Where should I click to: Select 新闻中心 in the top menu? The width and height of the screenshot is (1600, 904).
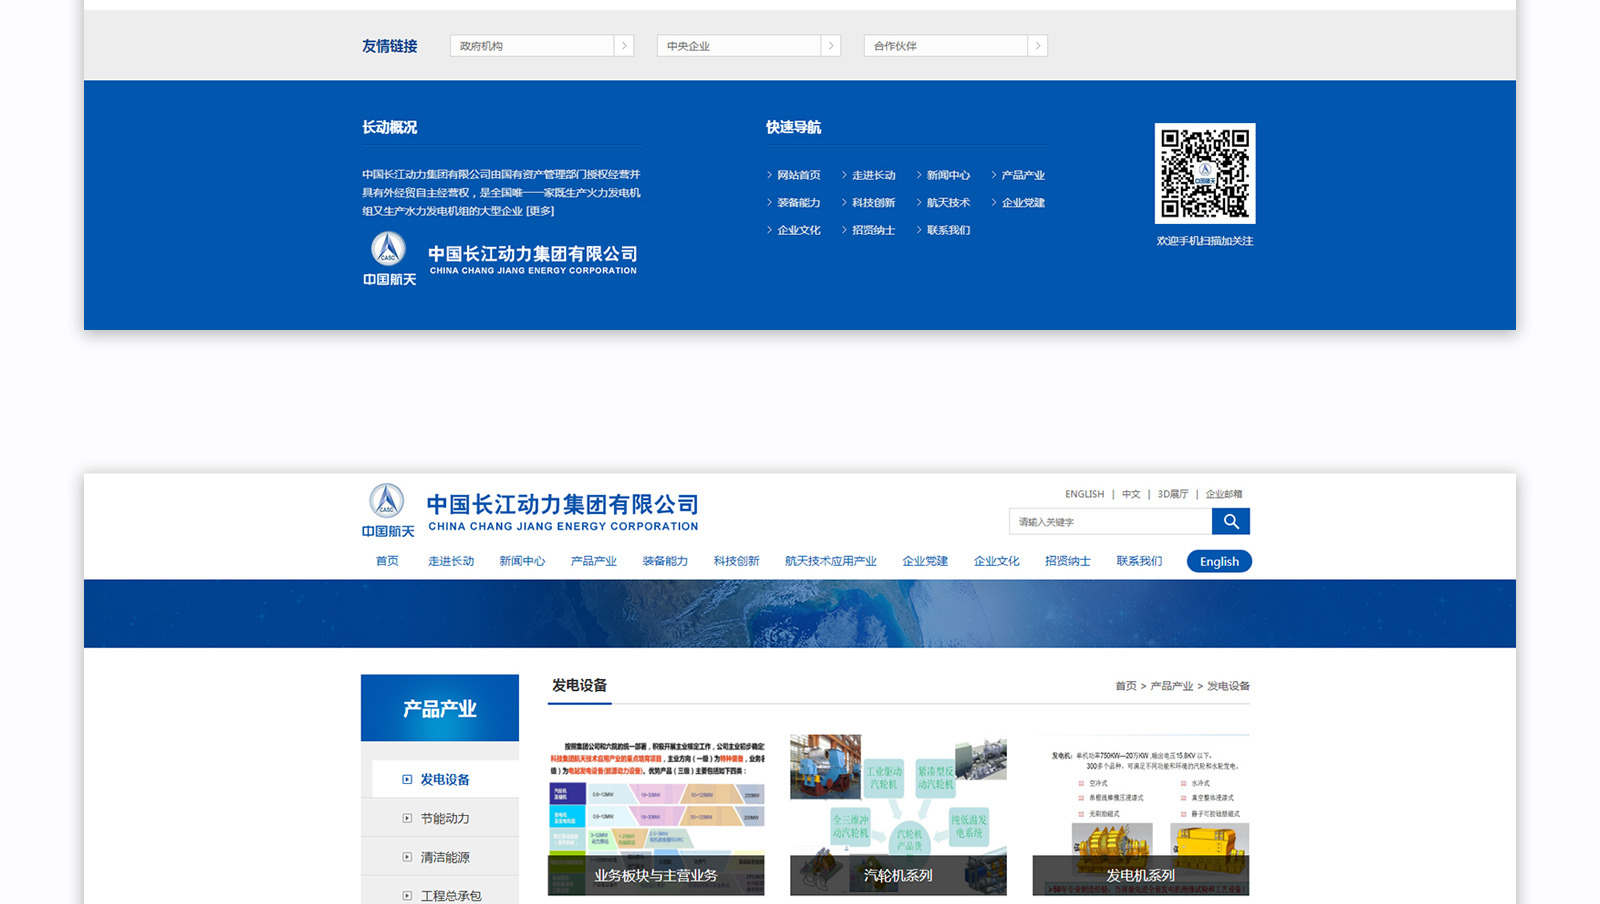pyautogui.click(x=522, y=561)
